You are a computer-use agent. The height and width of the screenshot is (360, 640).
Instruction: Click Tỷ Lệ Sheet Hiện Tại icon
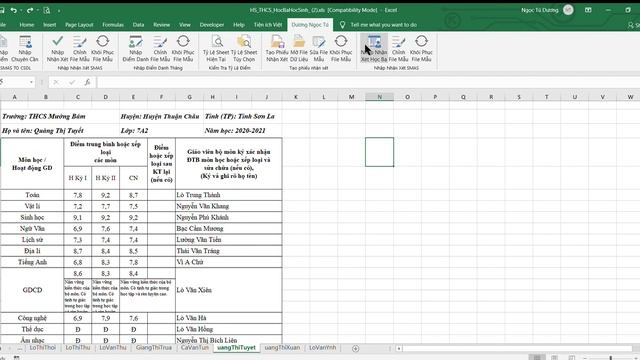coord(216,48)
